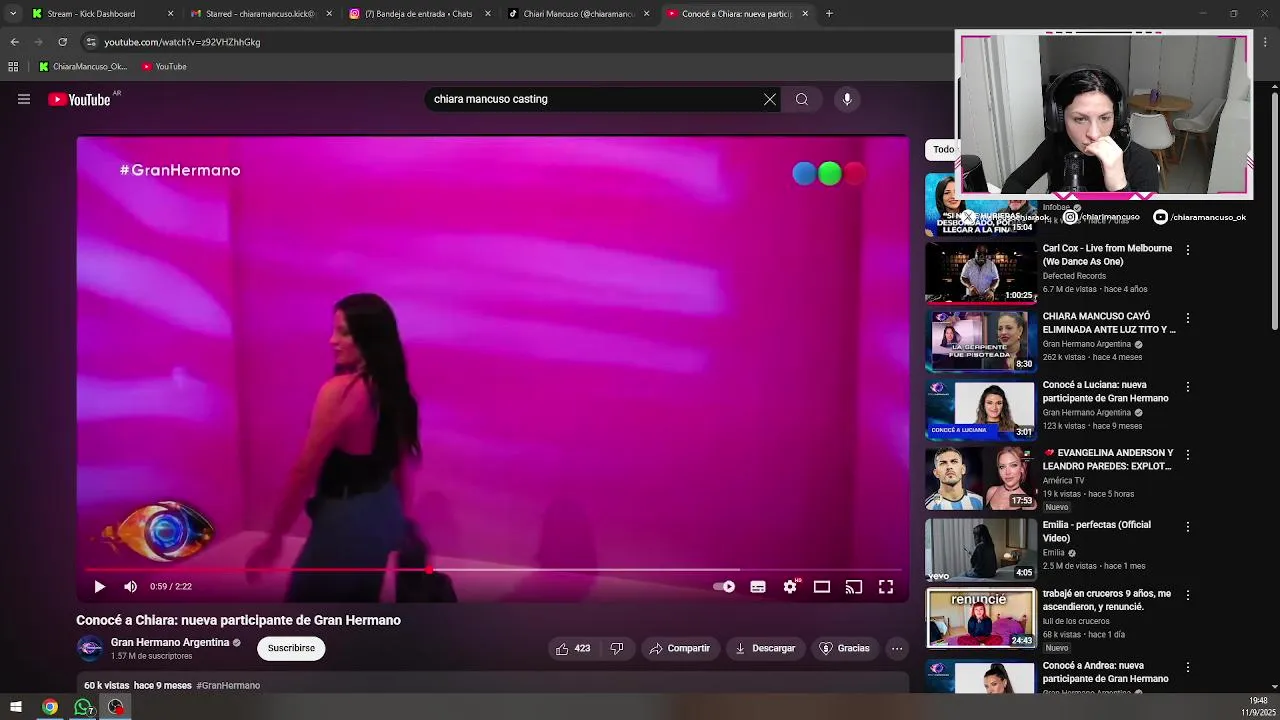Screen dimensions: 1280x720
Task: Send thanks with Gracias button
Action: (x=845, y=648)
